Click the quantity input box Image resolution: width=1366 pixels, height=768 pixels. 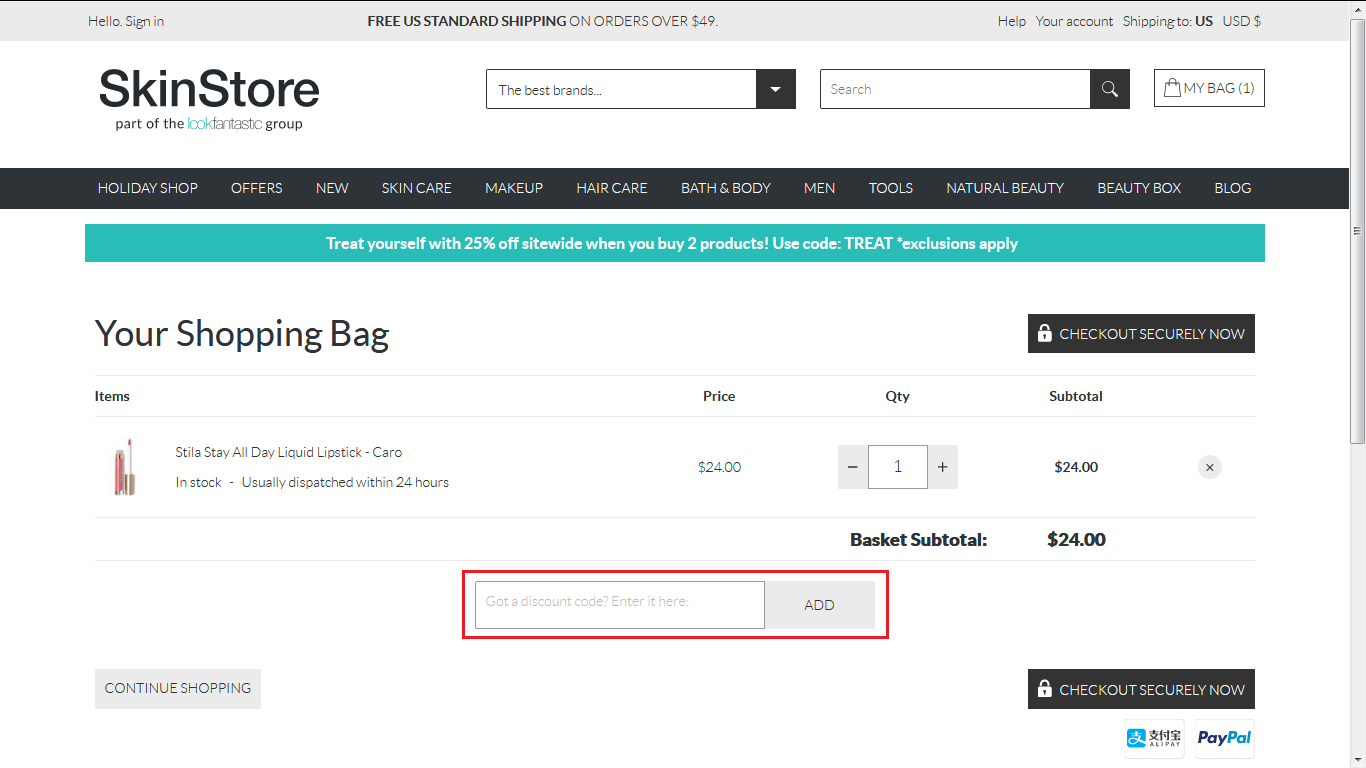coord(898,467)
